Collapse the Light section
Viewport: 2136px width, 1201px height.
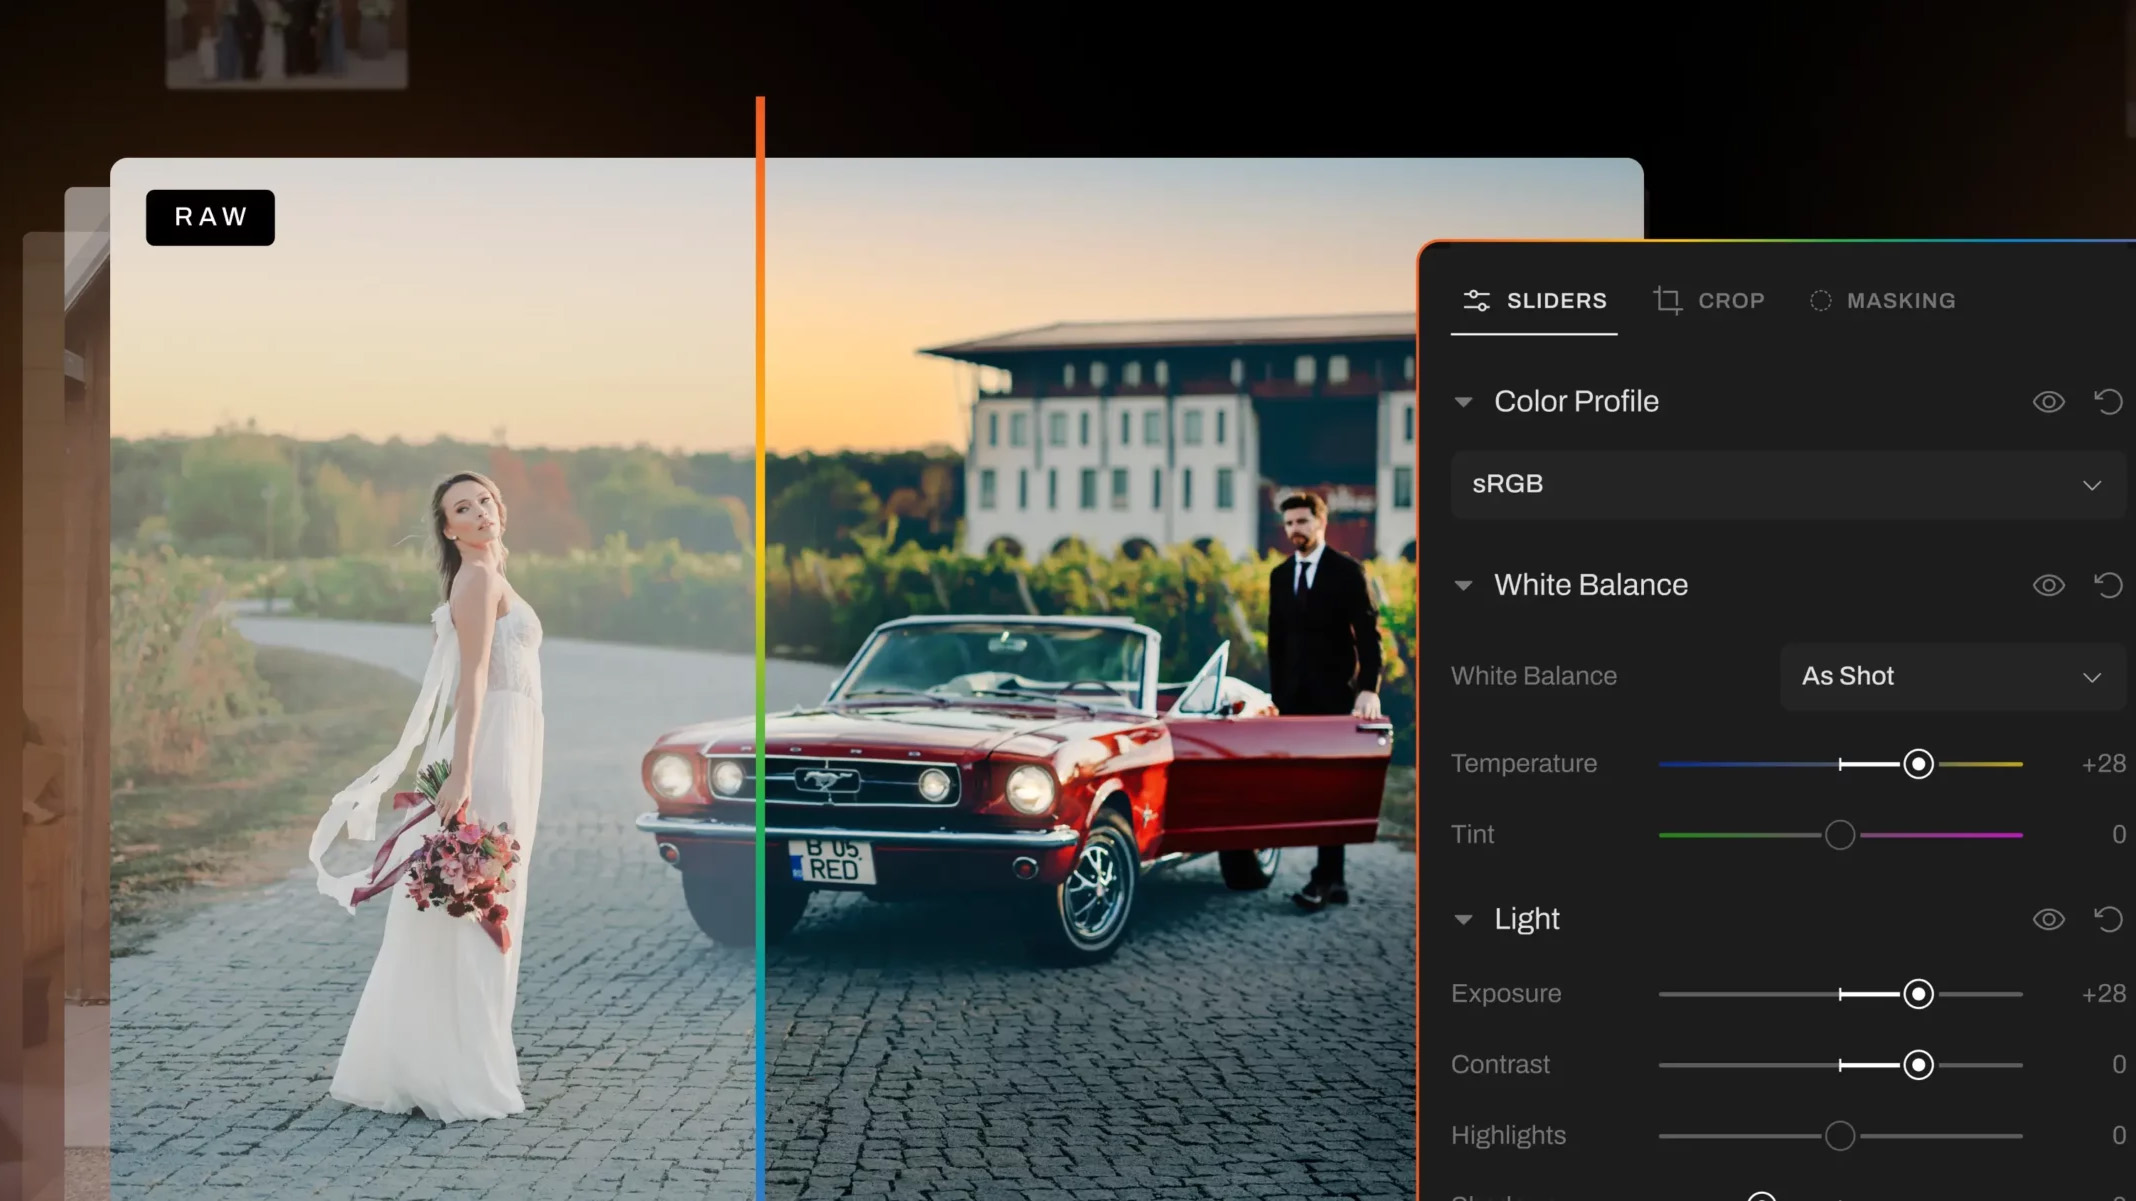pos(1463,920)
